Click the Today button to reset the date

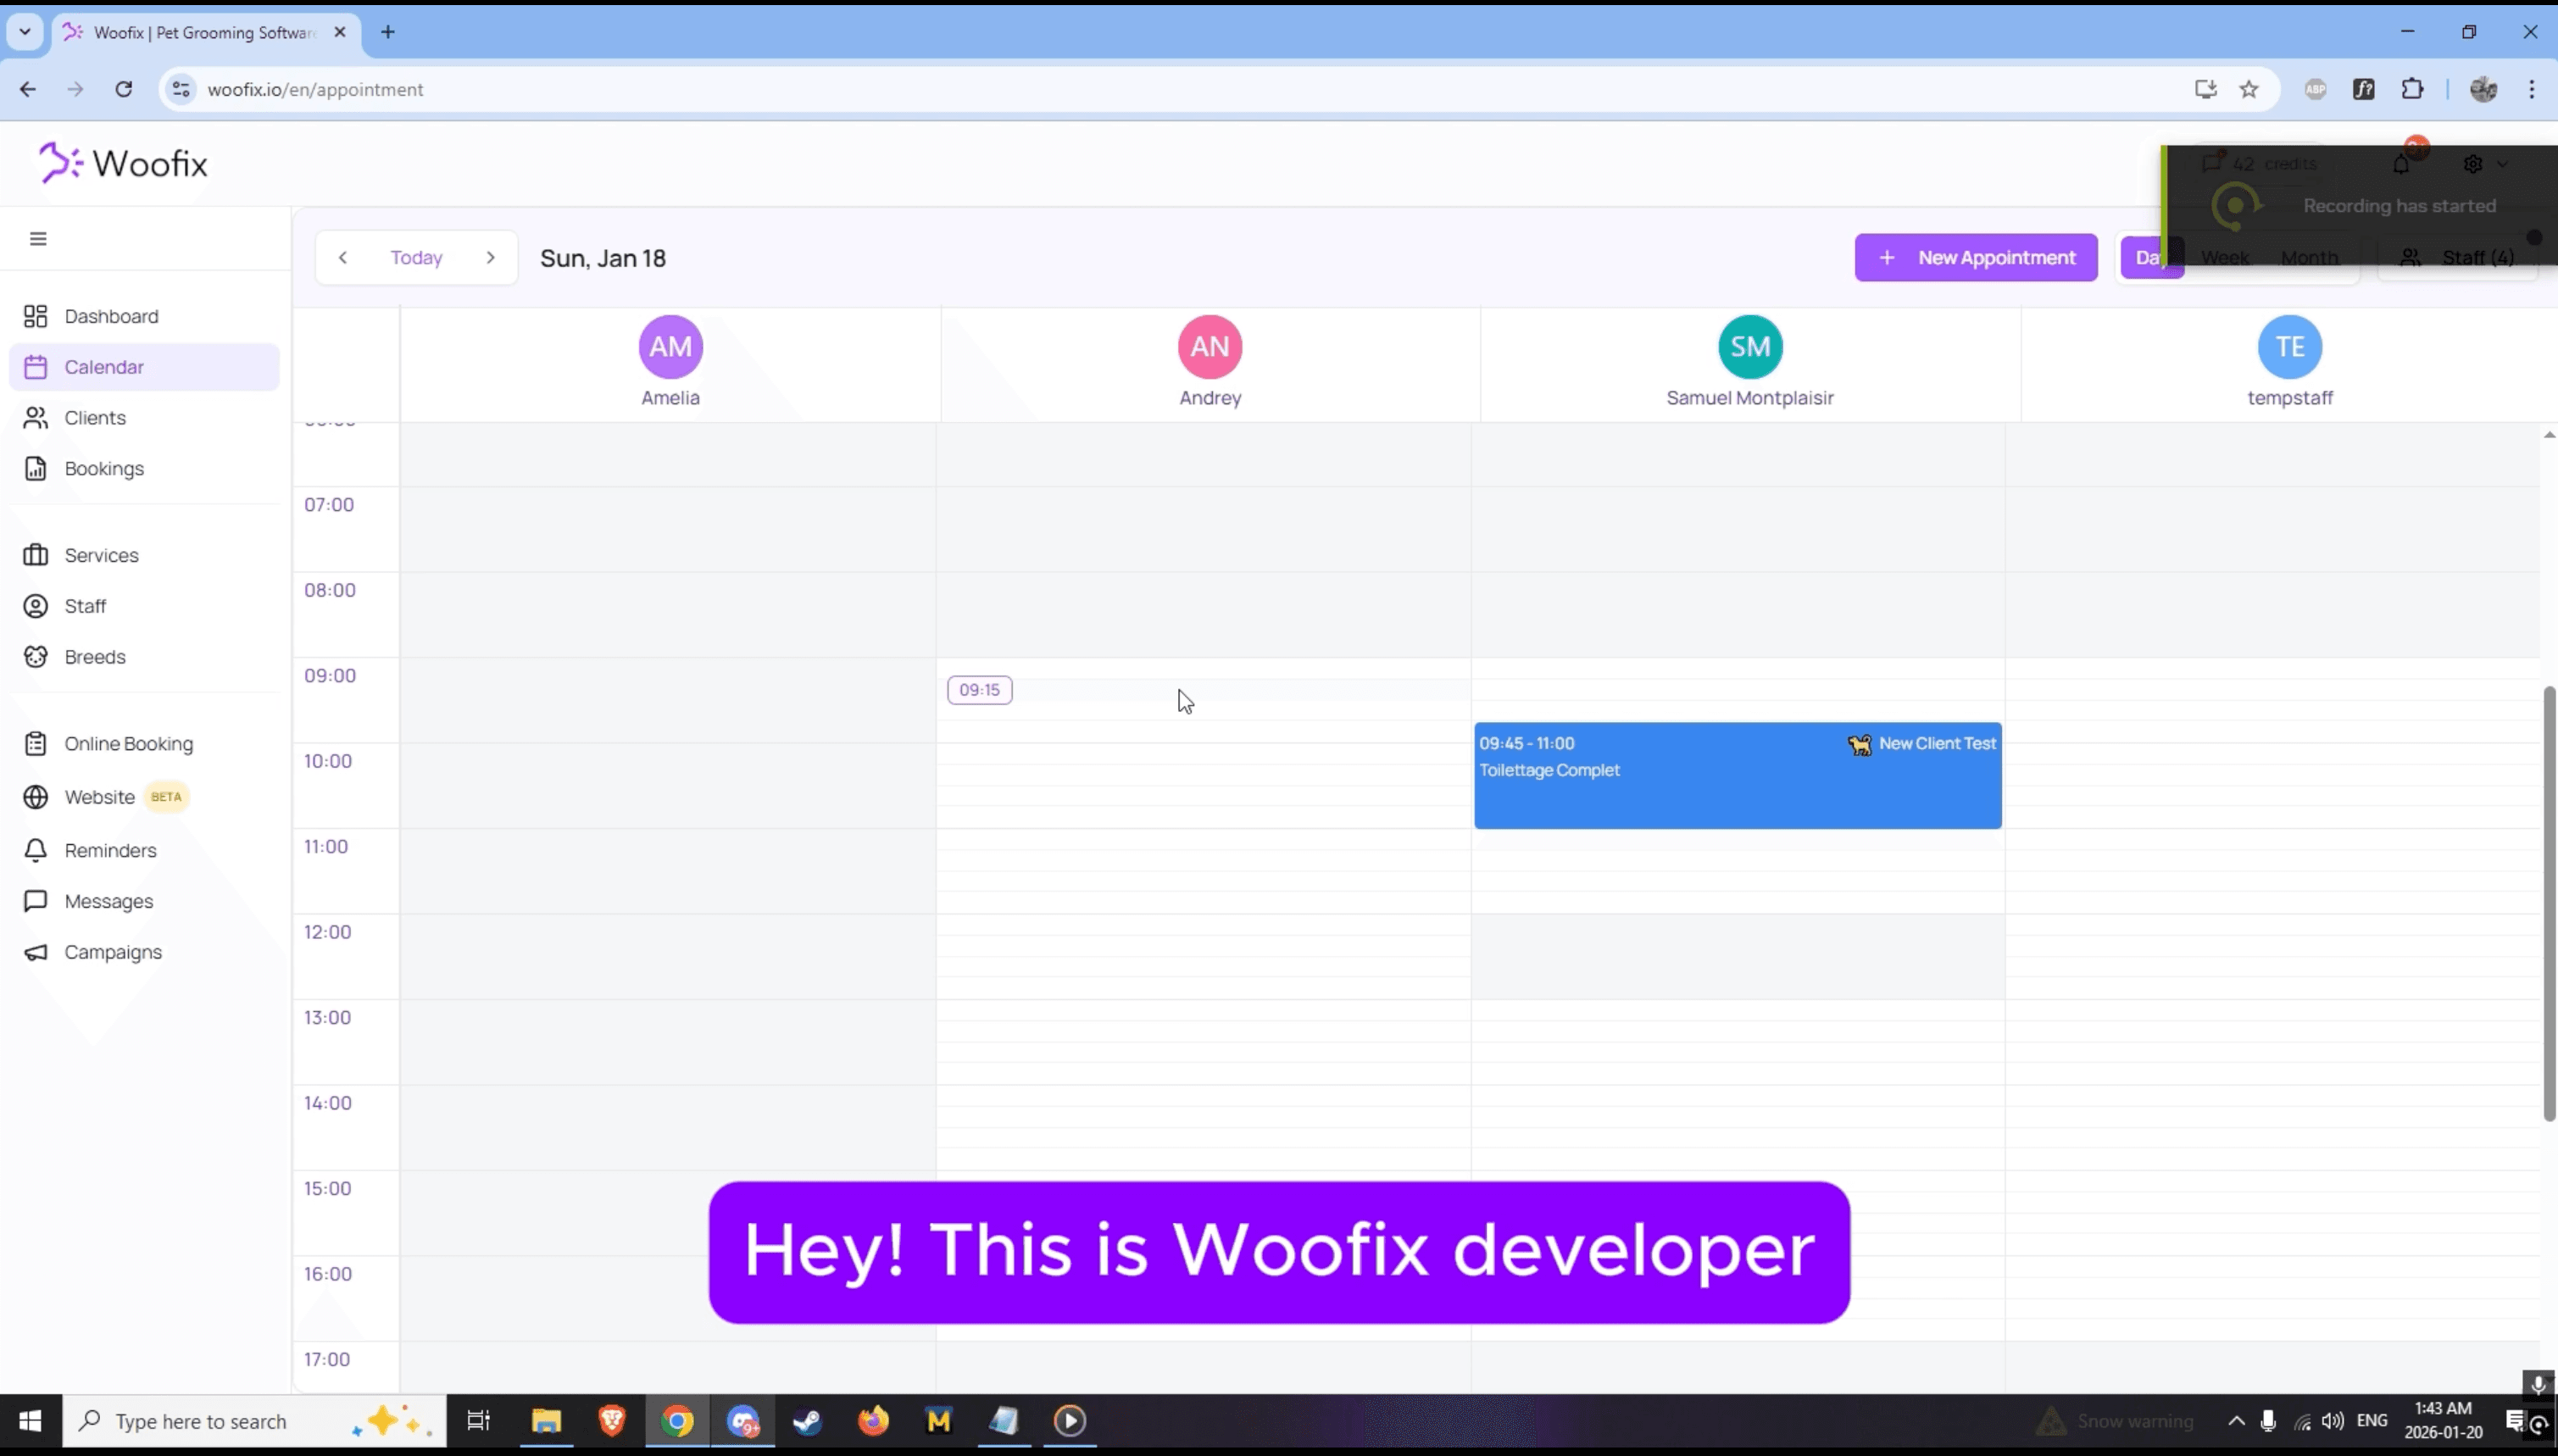(415, 257)
